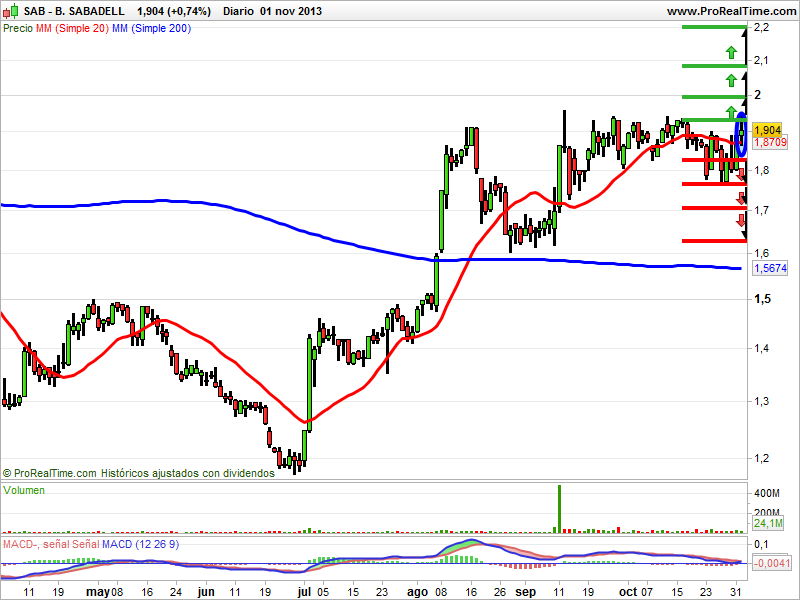Image resolution: width=800 pixels, height=600 pixels.
Task: Select the 'SAB - B. SABADELL' chart title
Action: (74, 11)
